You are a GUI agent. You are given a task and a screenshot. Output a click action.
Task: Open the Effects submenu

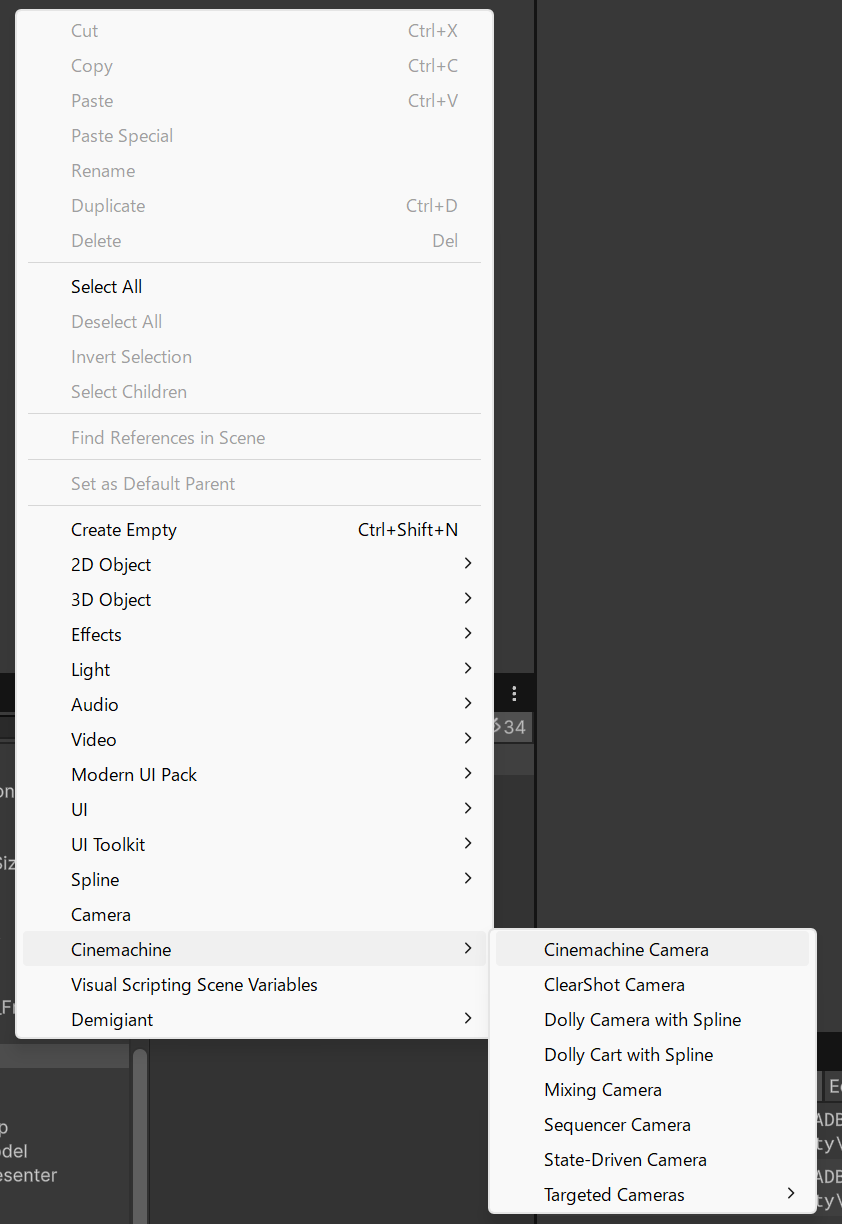96,635
